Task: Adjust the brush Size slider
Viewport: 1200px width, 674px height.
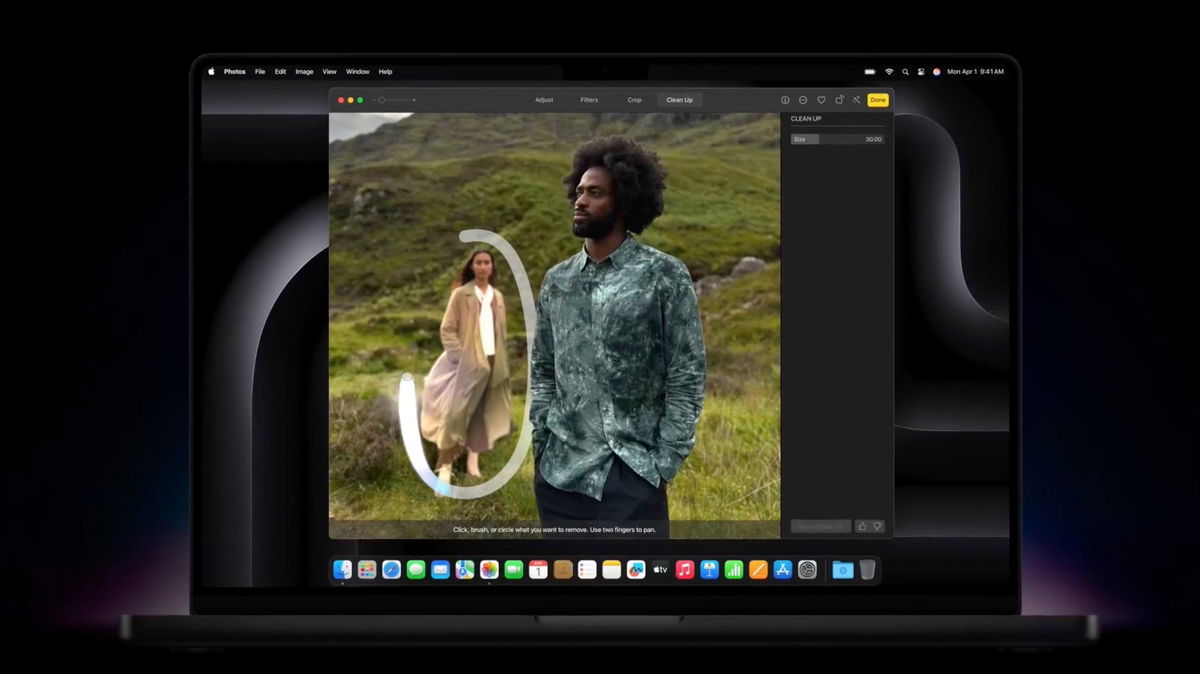Action: click(x=820, y=139)
